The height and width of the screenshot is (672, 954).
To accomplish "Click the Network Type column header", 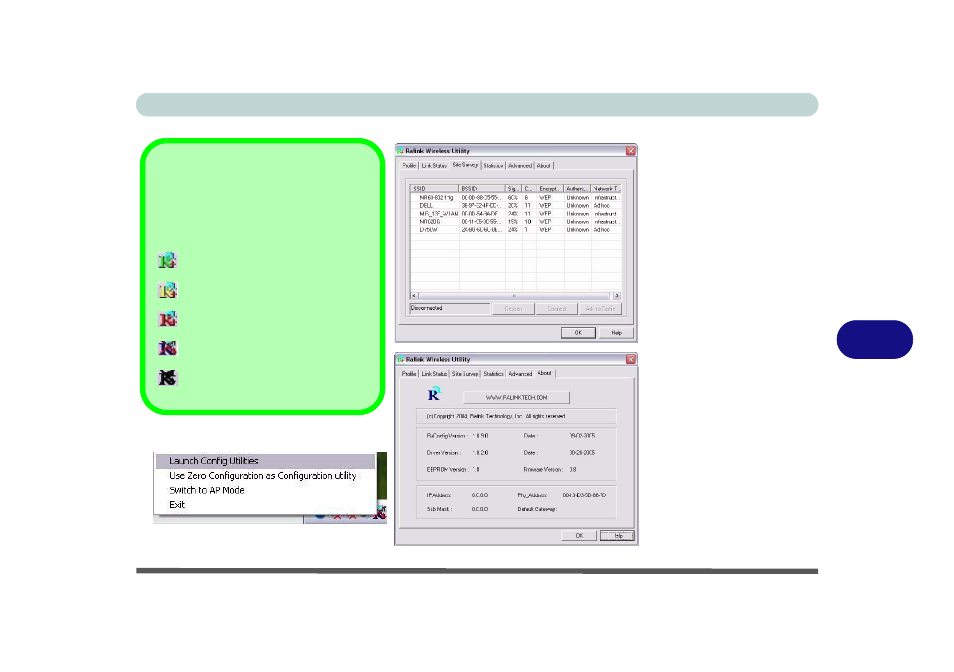I will 606,189.
